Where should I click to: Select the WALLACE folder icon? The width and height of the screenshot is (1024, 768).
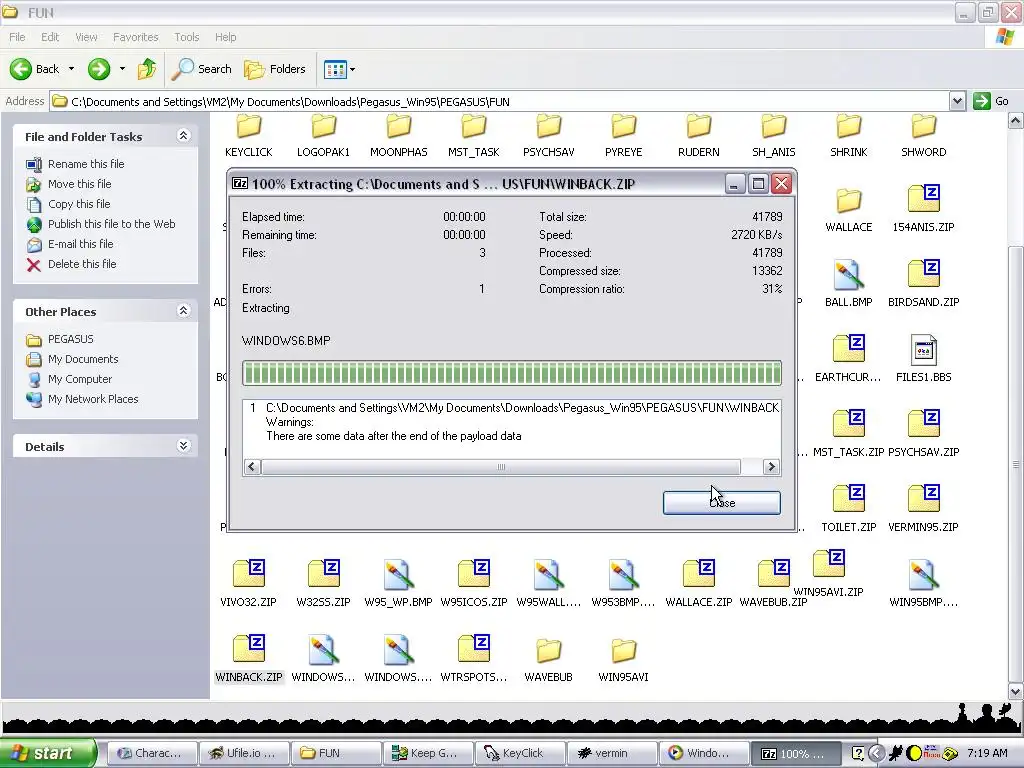tap(848, 201)
